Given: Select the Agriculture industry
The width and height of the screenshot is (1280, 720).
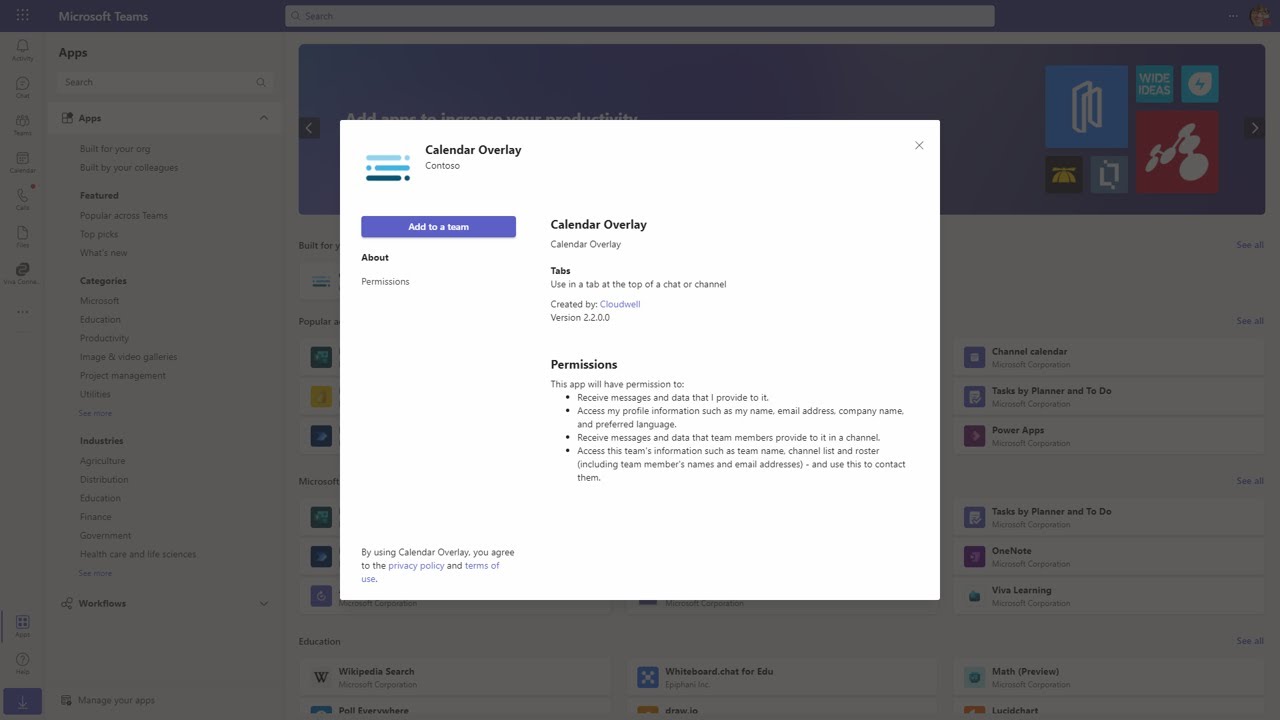Looking at the screenshot, I should [x=103, y=461].
